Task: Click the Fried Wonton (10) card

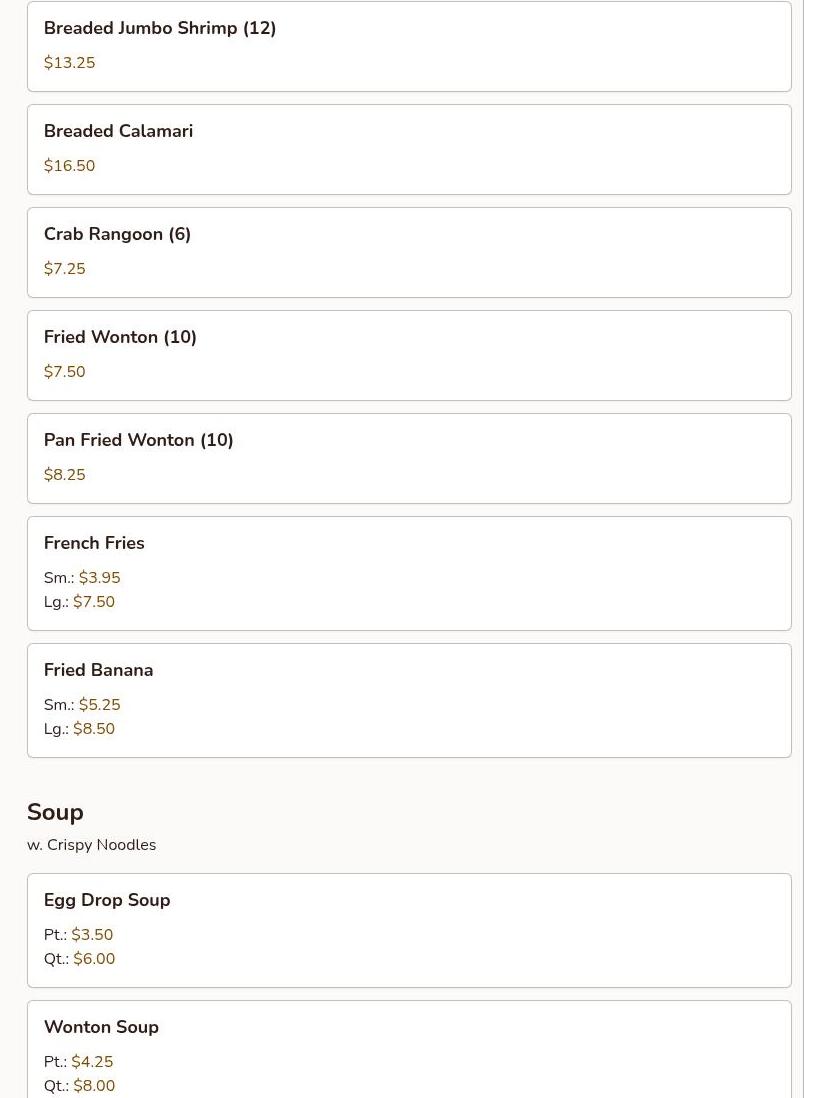Action: [x=409, y=355]
